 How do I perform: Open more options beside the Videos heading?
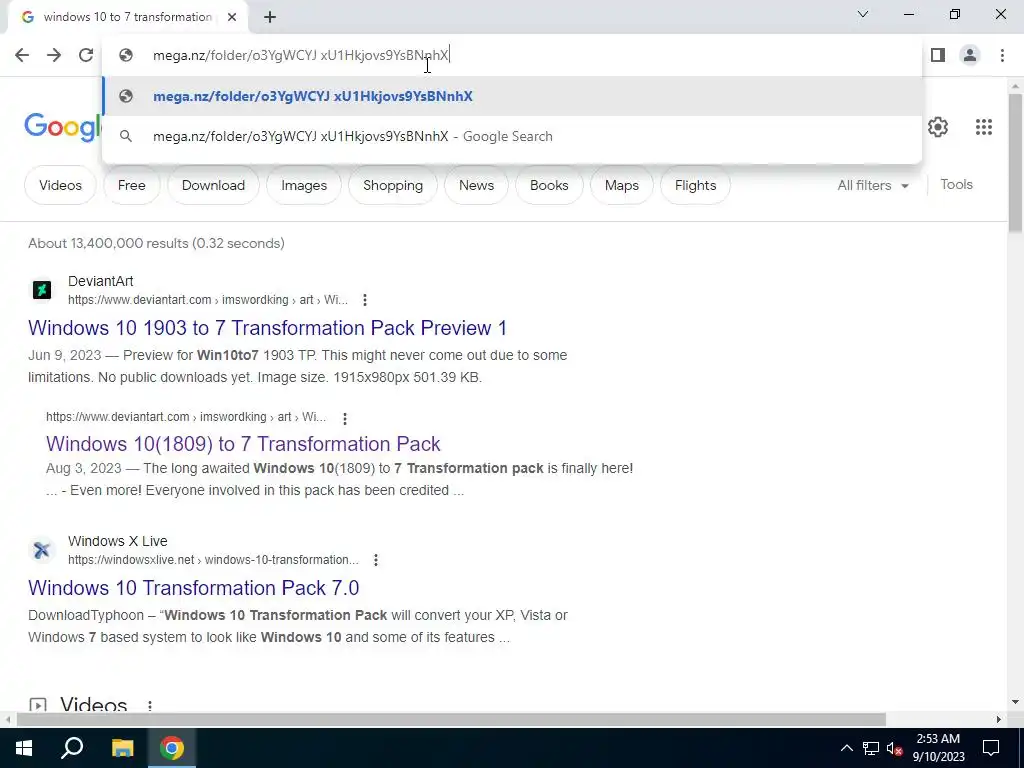[150, 705]
